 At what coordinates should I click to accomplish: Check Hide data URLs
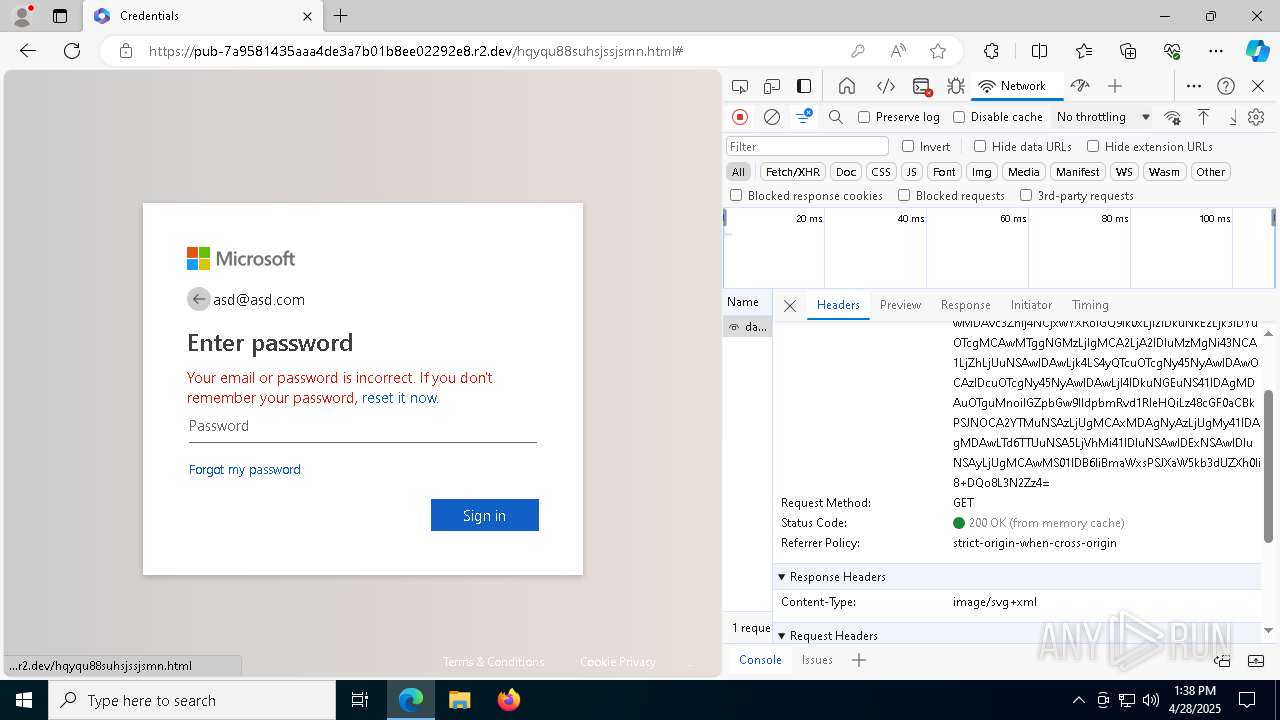pyautogui.click(x=980, y=146)
